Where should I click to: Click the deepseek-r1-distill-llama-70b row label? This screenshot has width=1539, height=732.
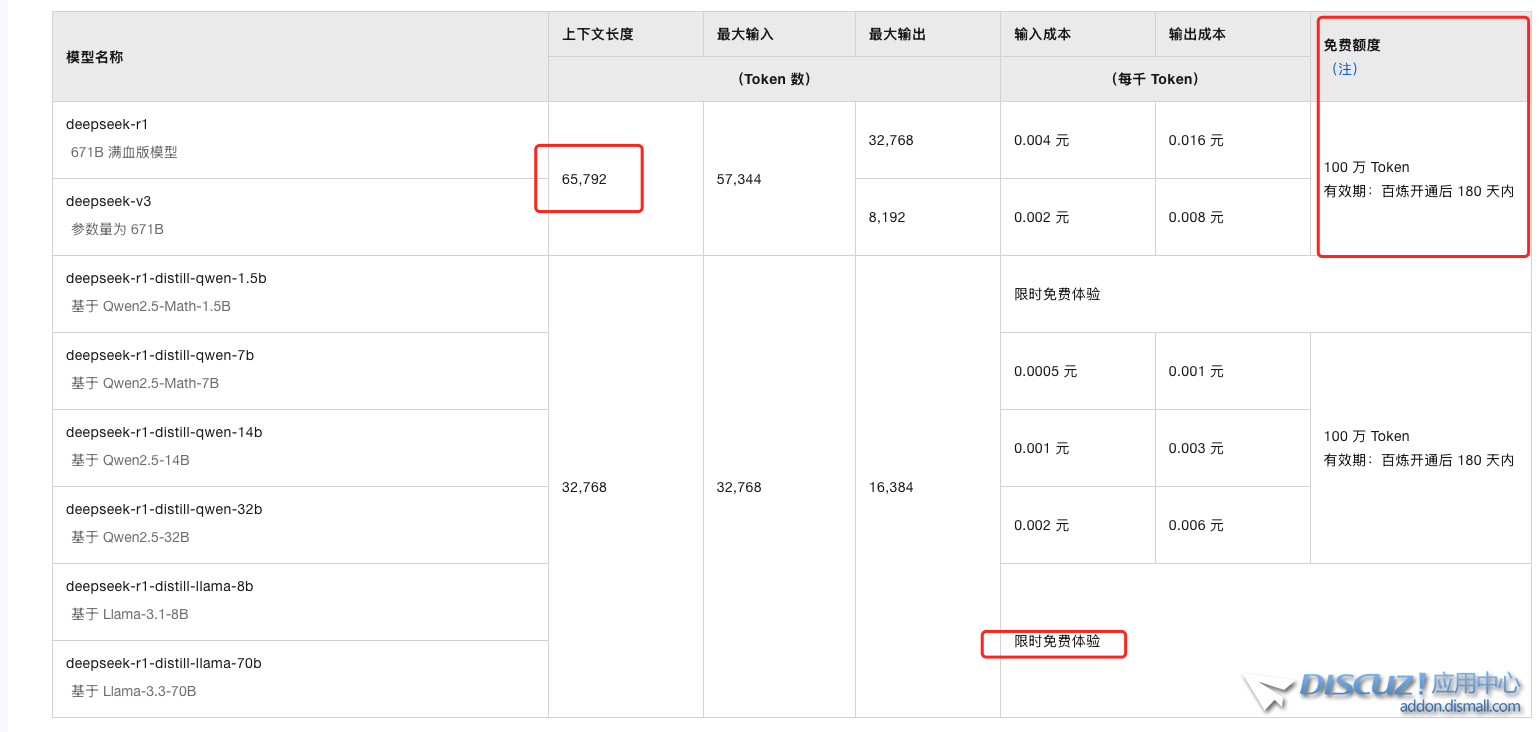click(x=164, y=663)
